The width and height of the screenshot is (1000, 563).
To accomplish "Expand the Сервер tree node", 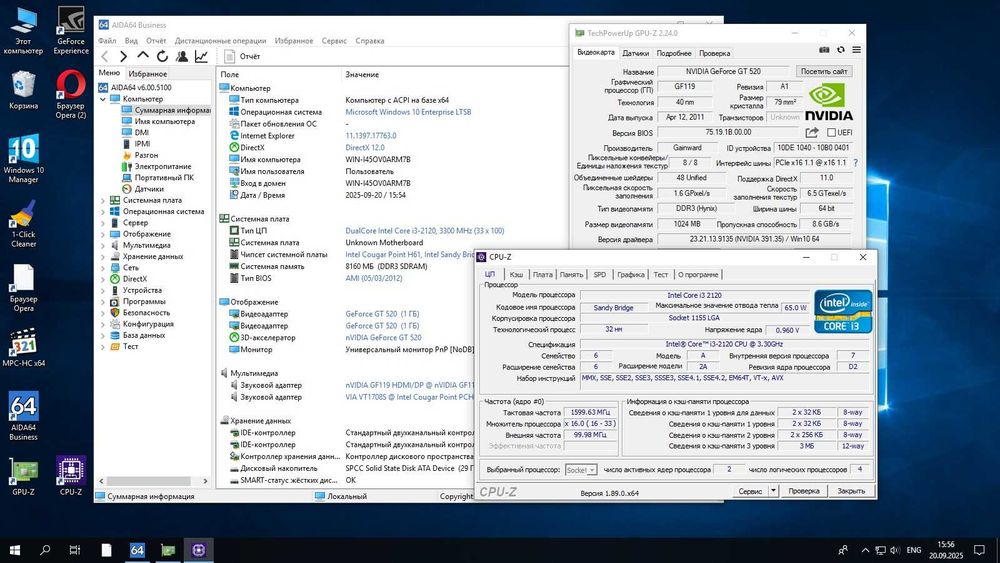I will (103, 223).
